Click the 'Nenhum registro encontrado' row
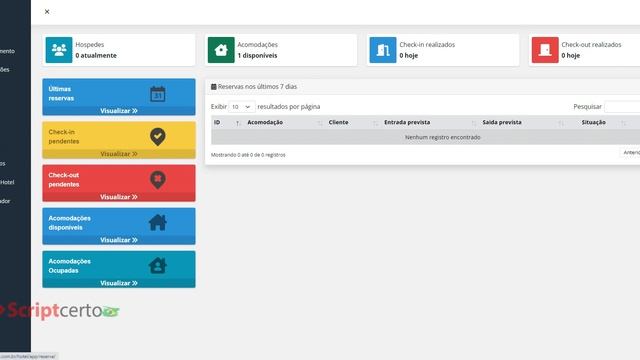This screenshot has width=640, height=360. click(426, 137)
